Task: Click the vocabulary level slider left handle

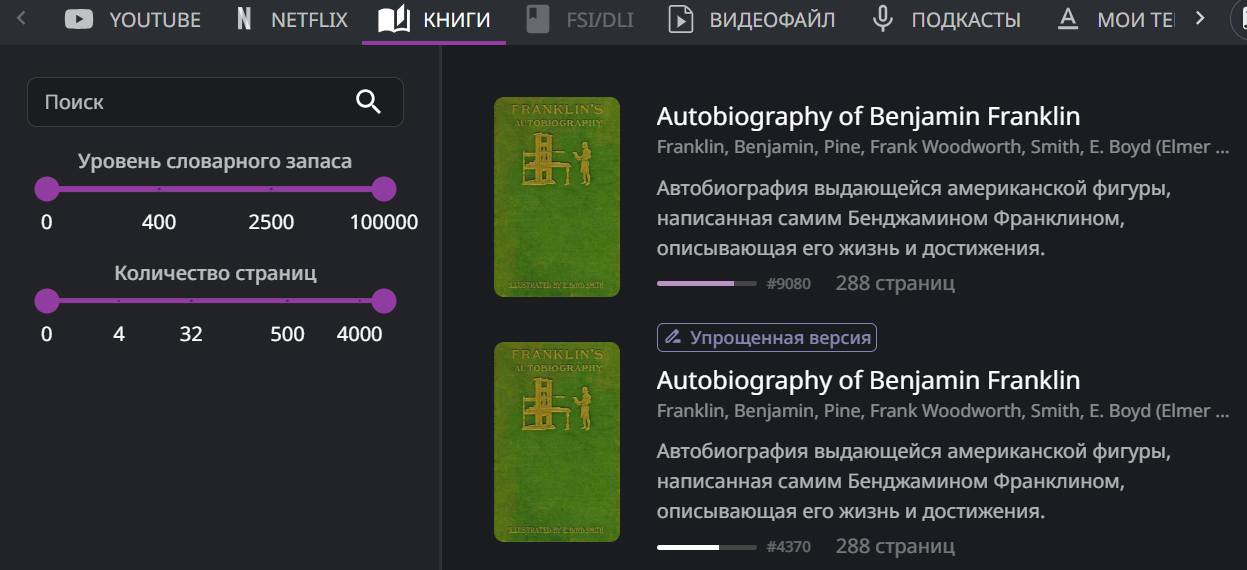Action: [x=47, y=189]
